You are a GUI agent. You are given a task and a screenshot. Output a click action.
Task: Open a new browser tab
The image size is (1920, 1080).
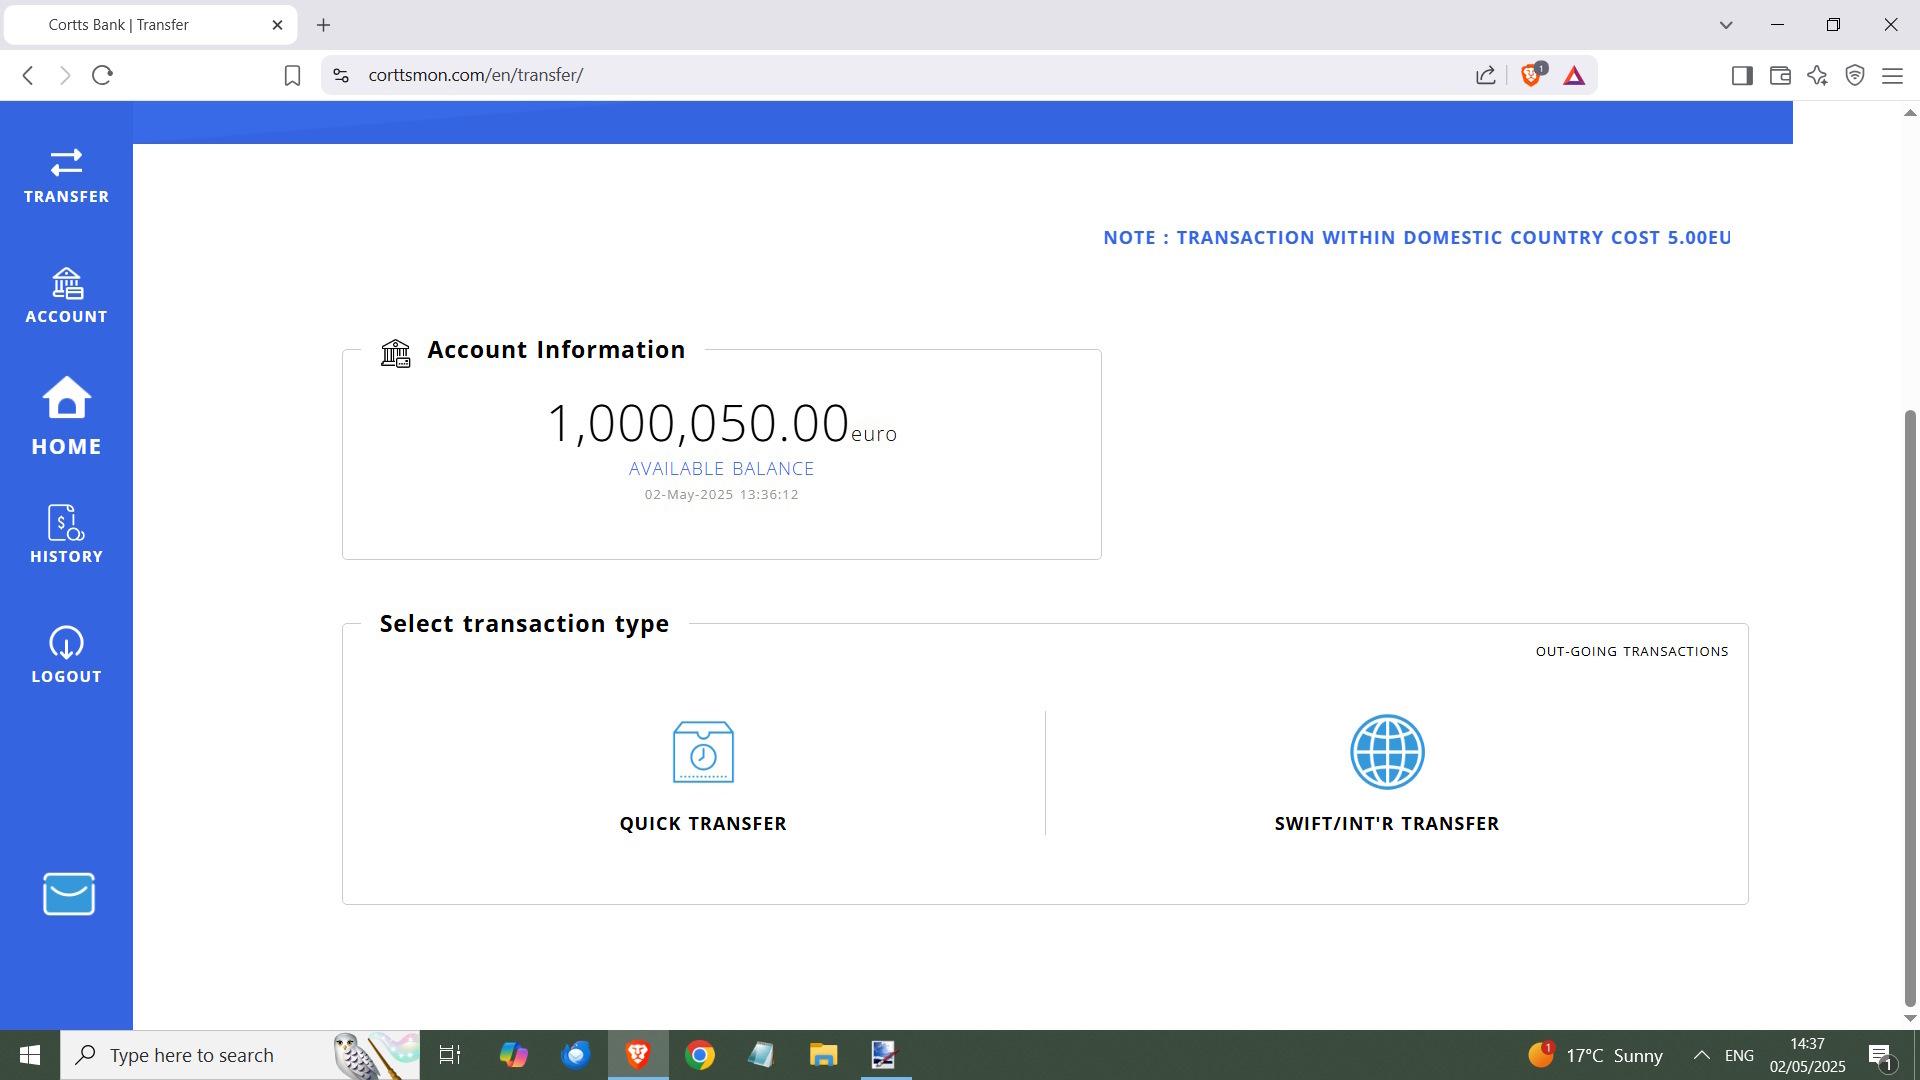[x=323, y=25]
